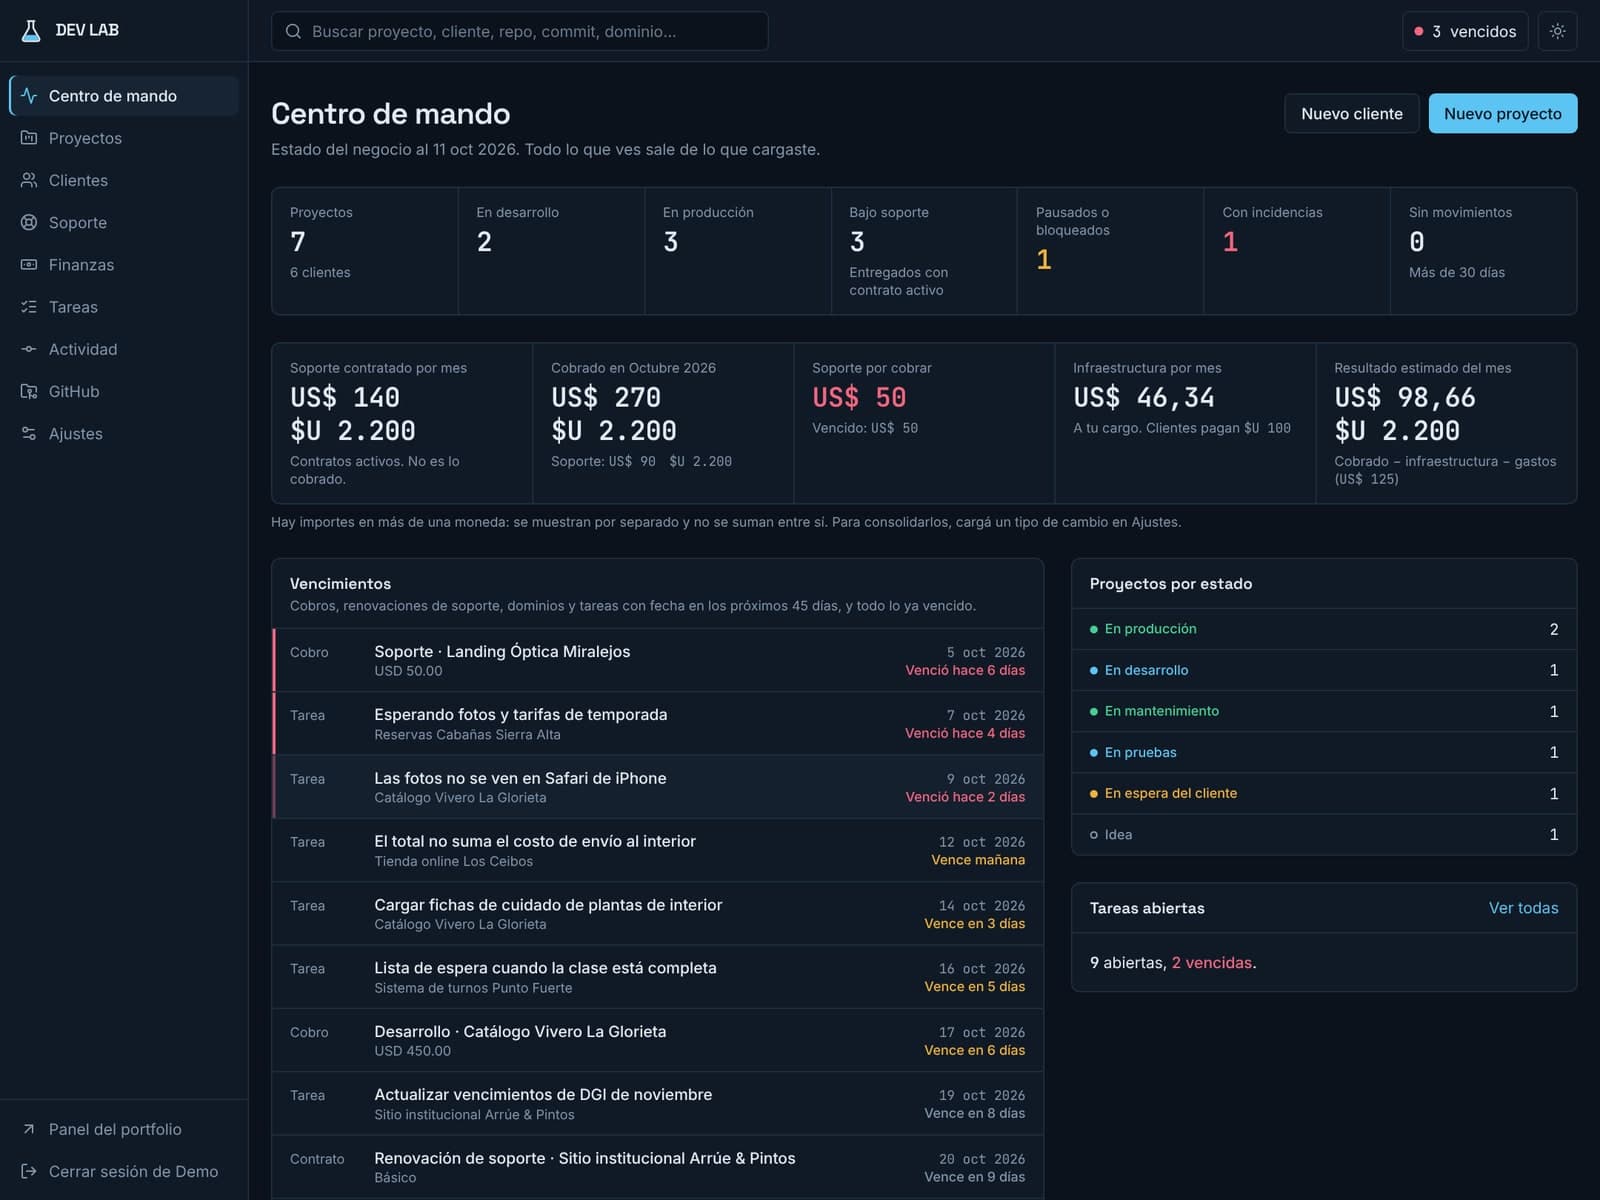The width and height of the screenshot is (1600, 1200).
Task: Click the Soporte lifebuoy icon
Action: point(29,222)
